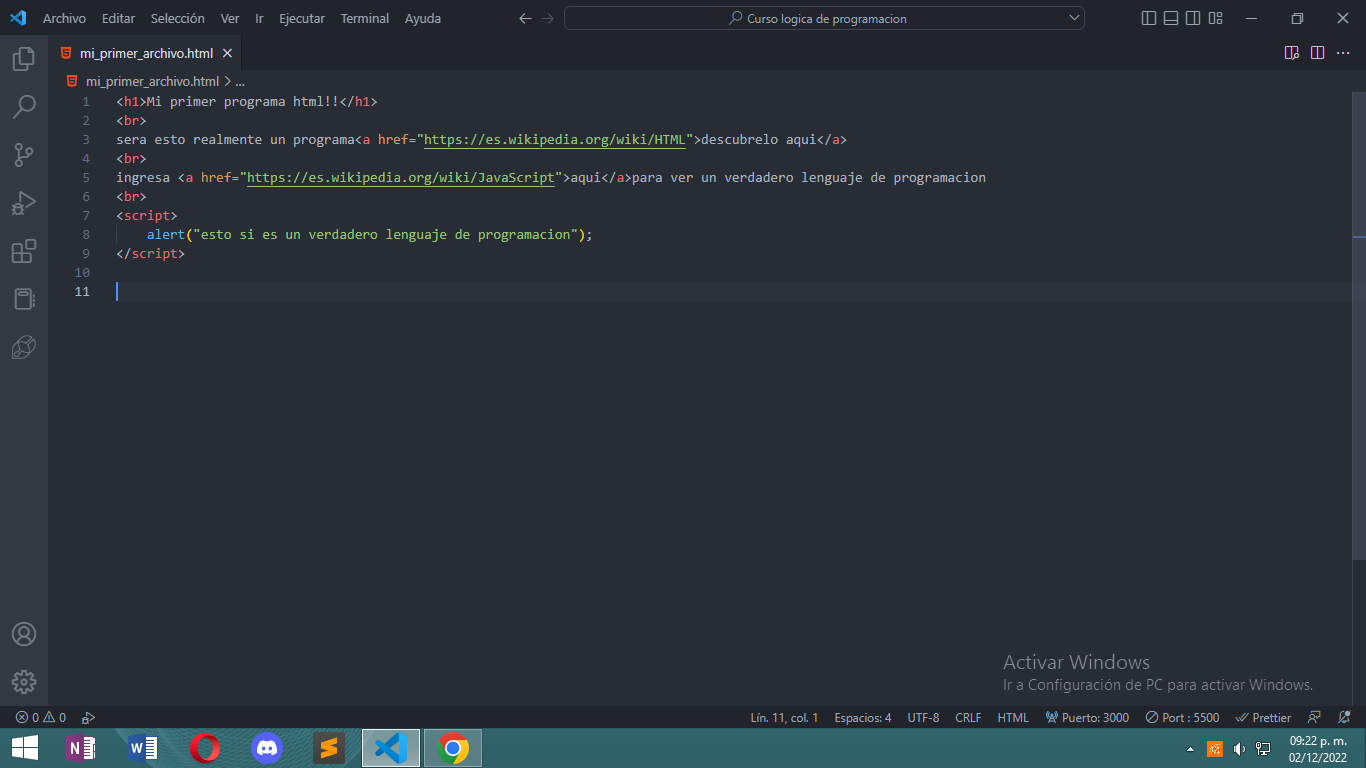The image size is (1366, 768).
Task: Open the Windows Start menu
Action: click(x=24, y=748)
